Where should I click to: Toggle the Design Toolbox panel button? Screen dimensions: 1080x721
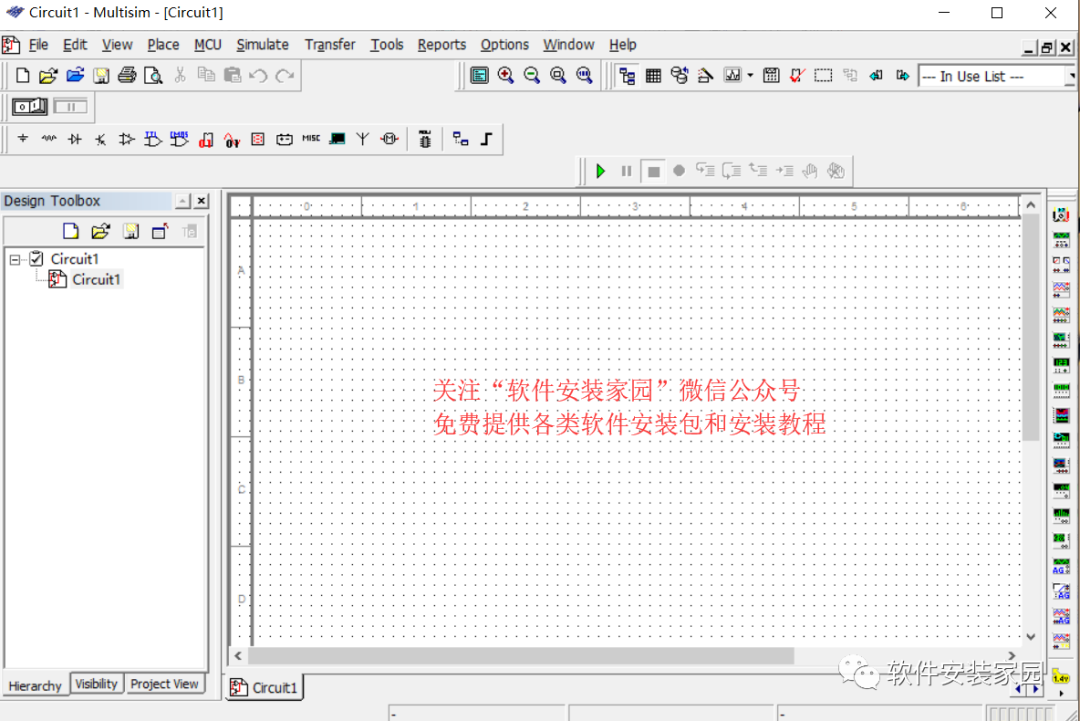pyautogui.click(x=627, y=76)
